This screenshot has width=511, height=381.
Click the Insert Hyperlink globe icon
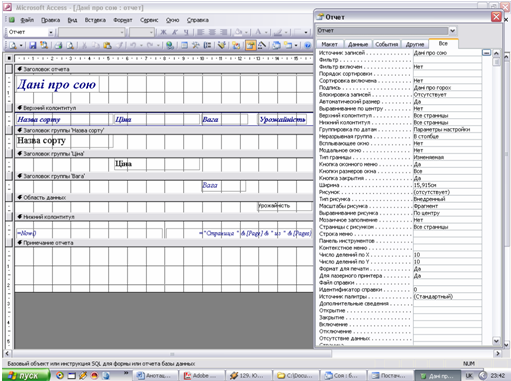[x=170, y=45]
